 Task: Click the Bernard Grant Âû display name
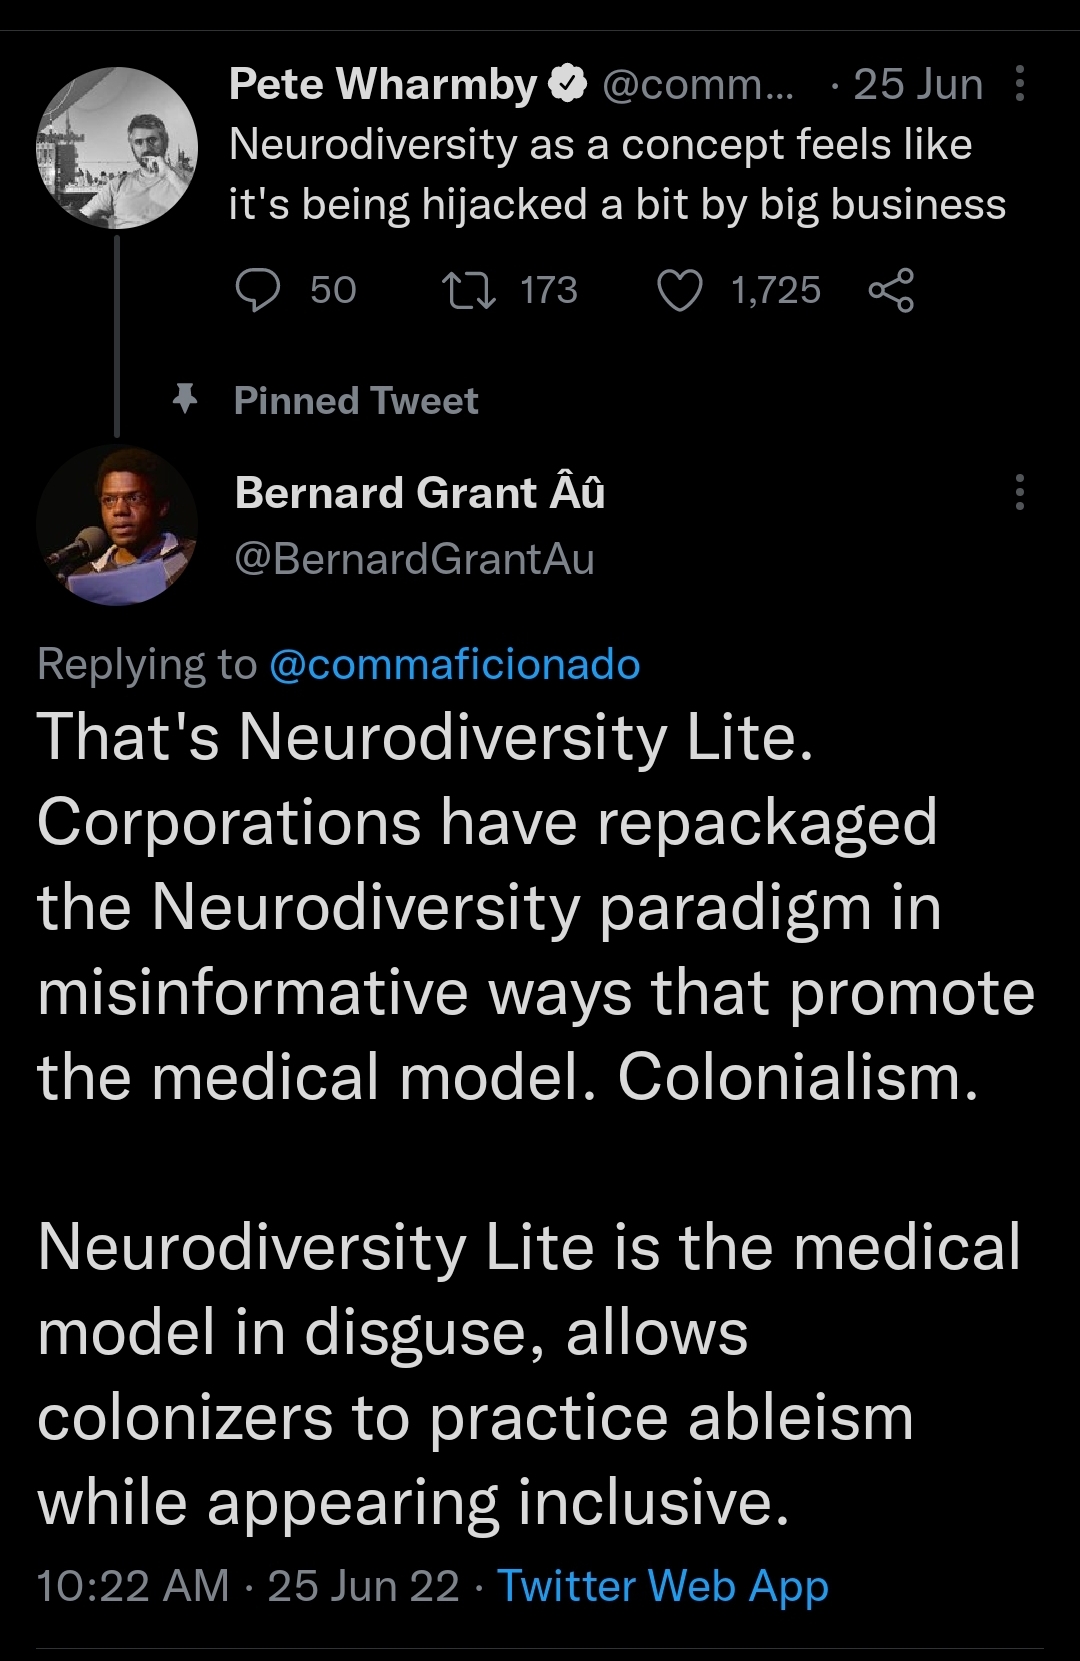point(420,493)
